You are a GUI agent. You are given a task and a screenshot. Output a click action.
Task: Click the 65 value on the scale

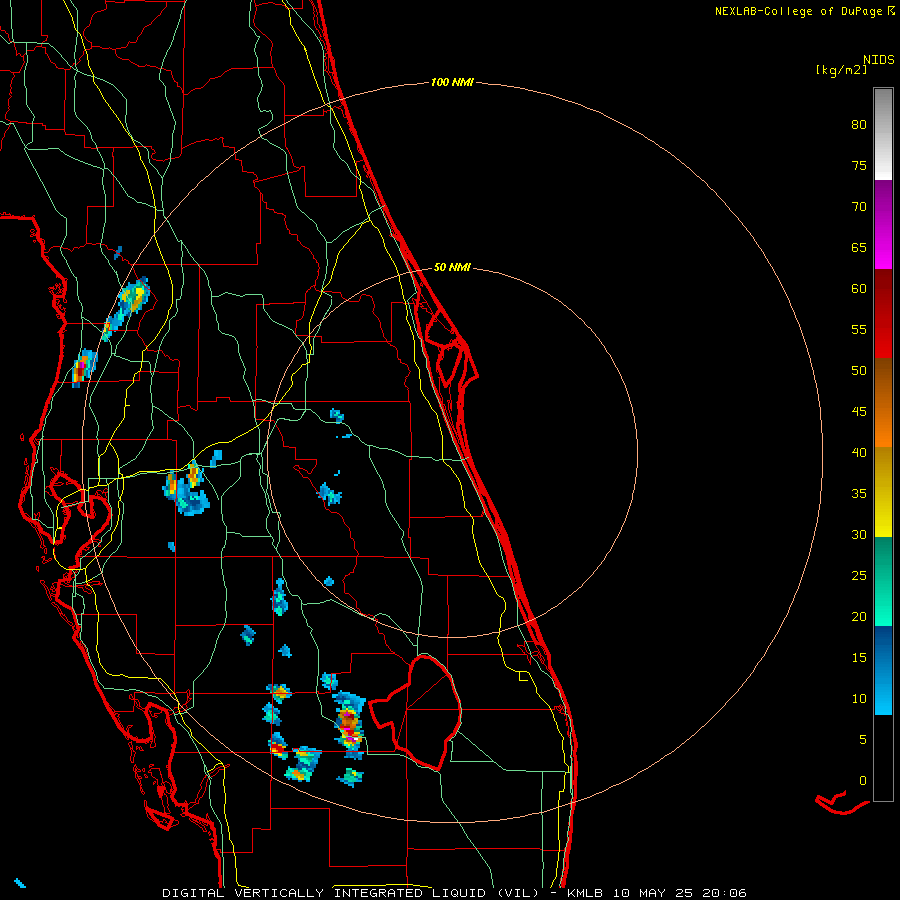859,247
